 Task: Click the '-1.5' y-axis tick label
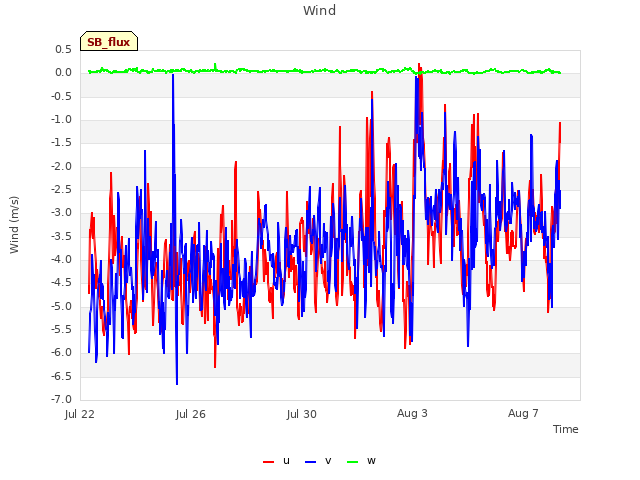(x=61, y=143)
